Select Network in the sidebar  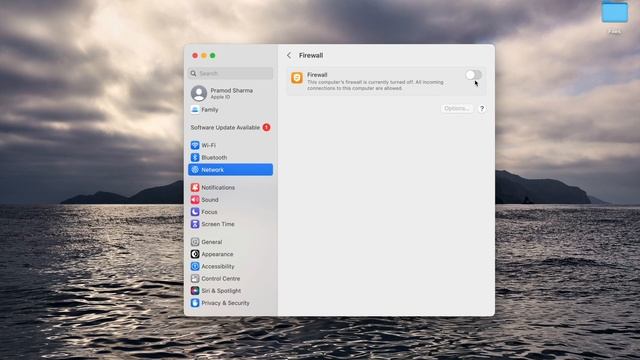(231, 170)
